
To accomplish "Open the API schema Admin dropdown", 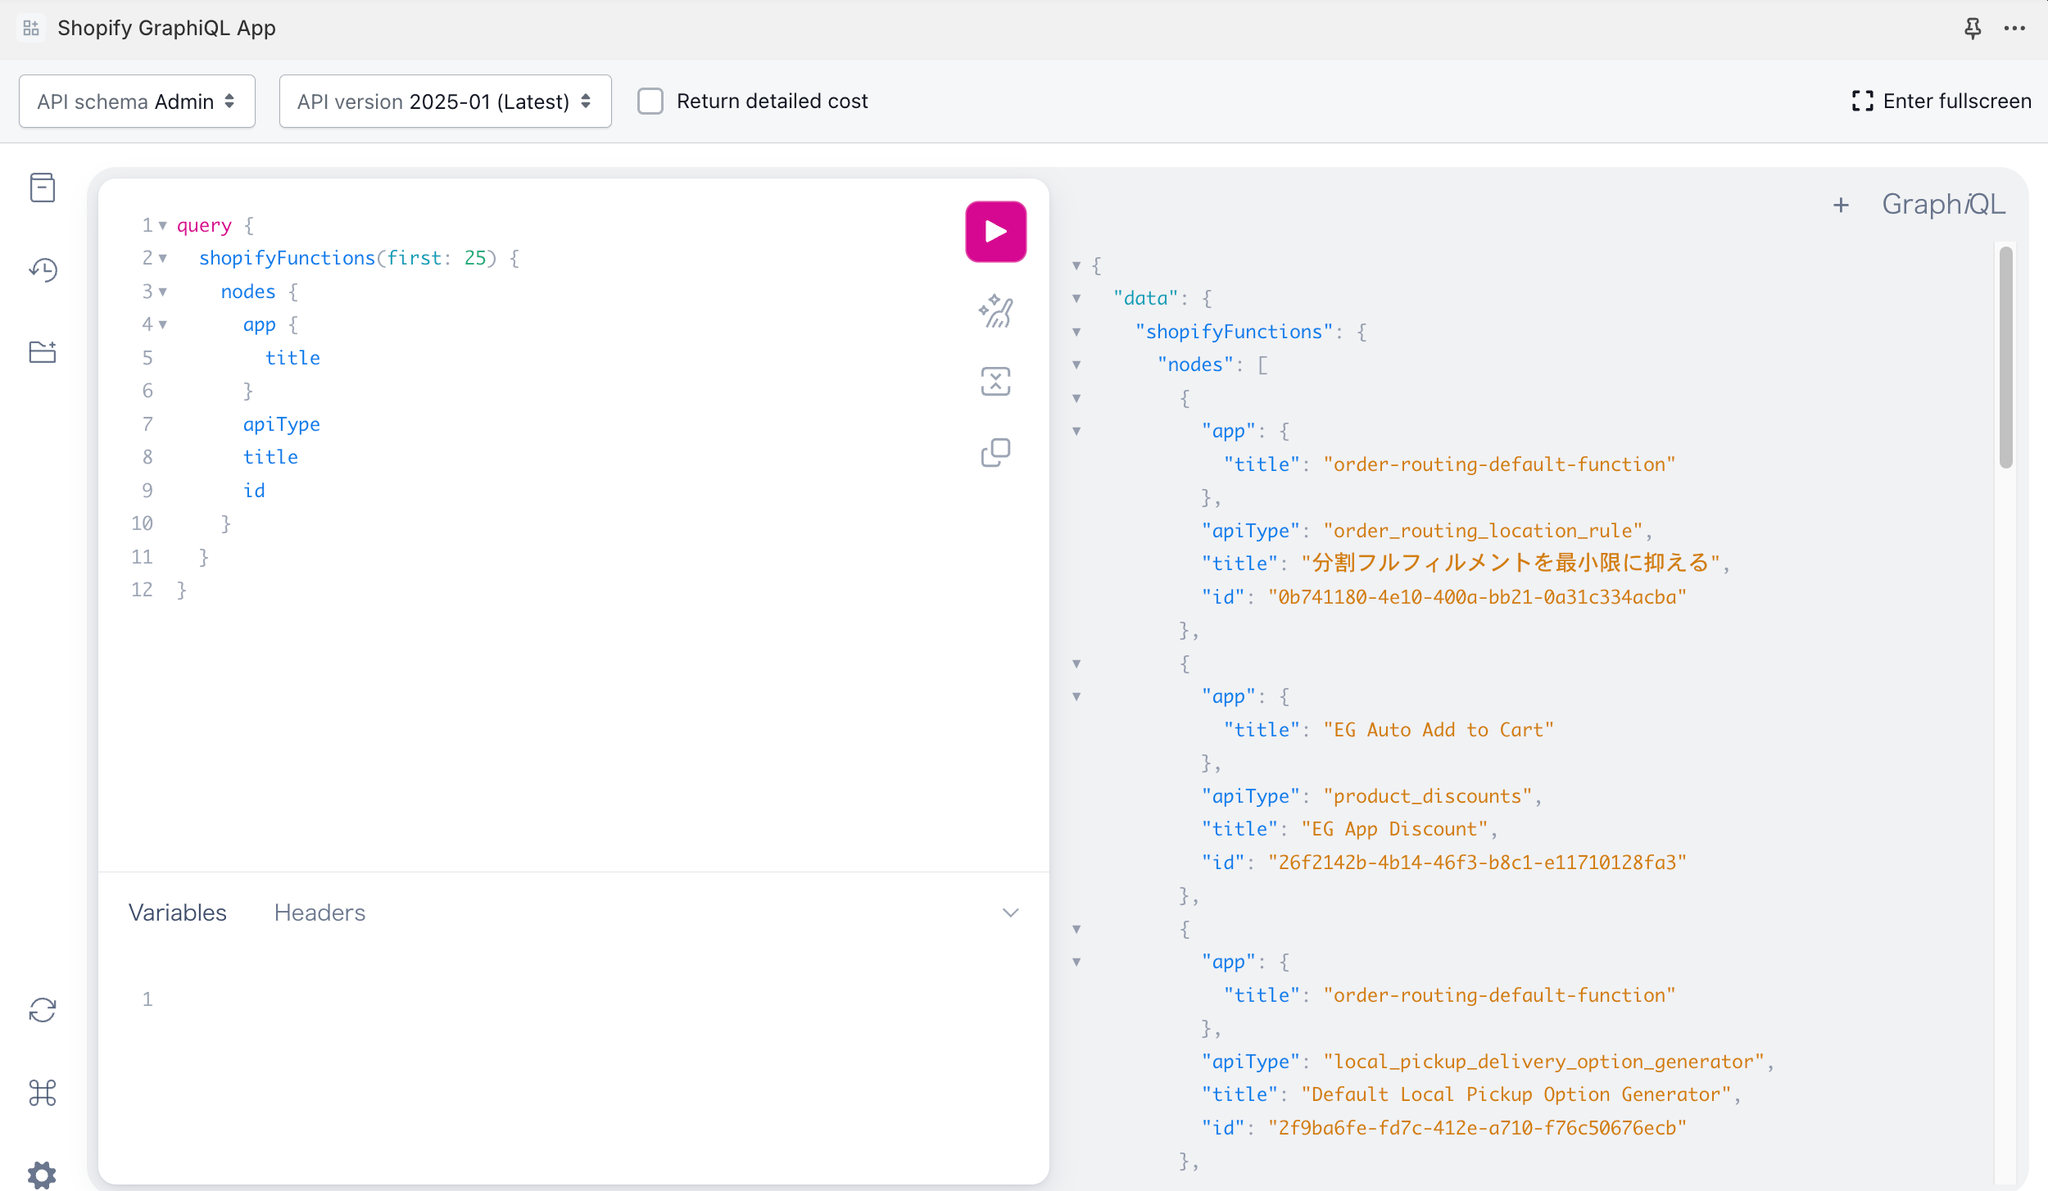I will tap(137, 101).
